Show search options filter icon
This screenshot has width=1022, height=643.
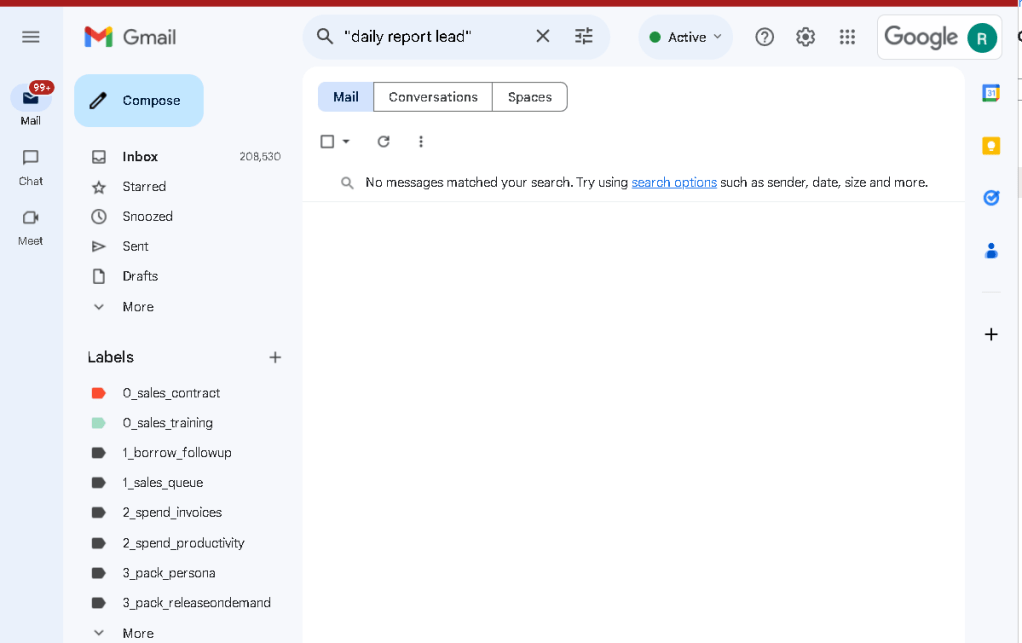point(583,36)
